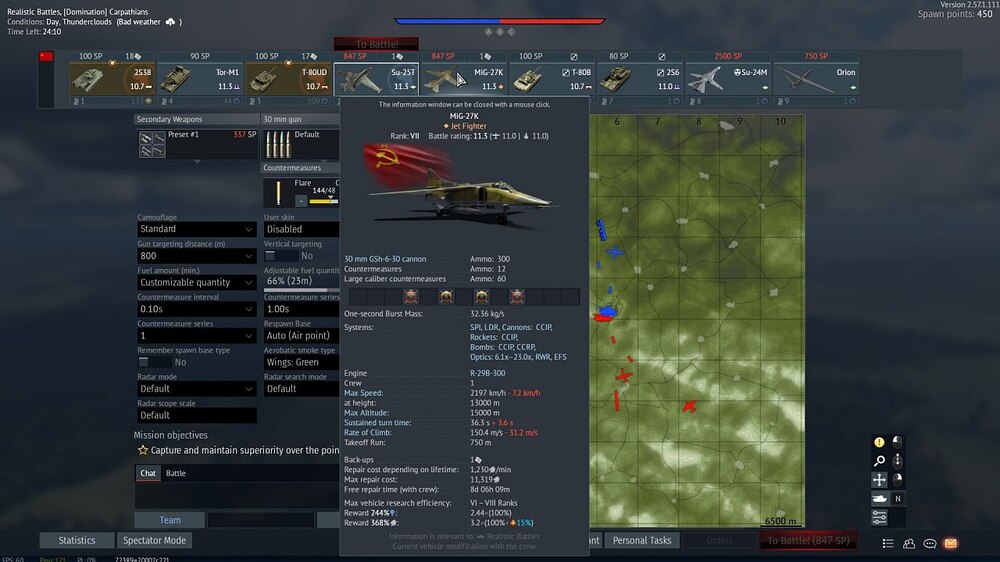The width and height of the screenshot is (1000, 562).
Task: Open the Camouflage Standard dropdown
Action: (x=196, y=229)
